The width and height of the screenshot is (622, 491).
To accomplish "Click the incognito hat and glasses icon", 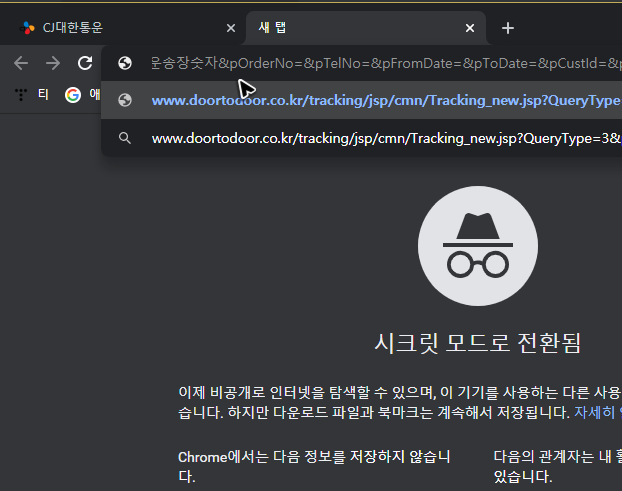I will point(478,246).
